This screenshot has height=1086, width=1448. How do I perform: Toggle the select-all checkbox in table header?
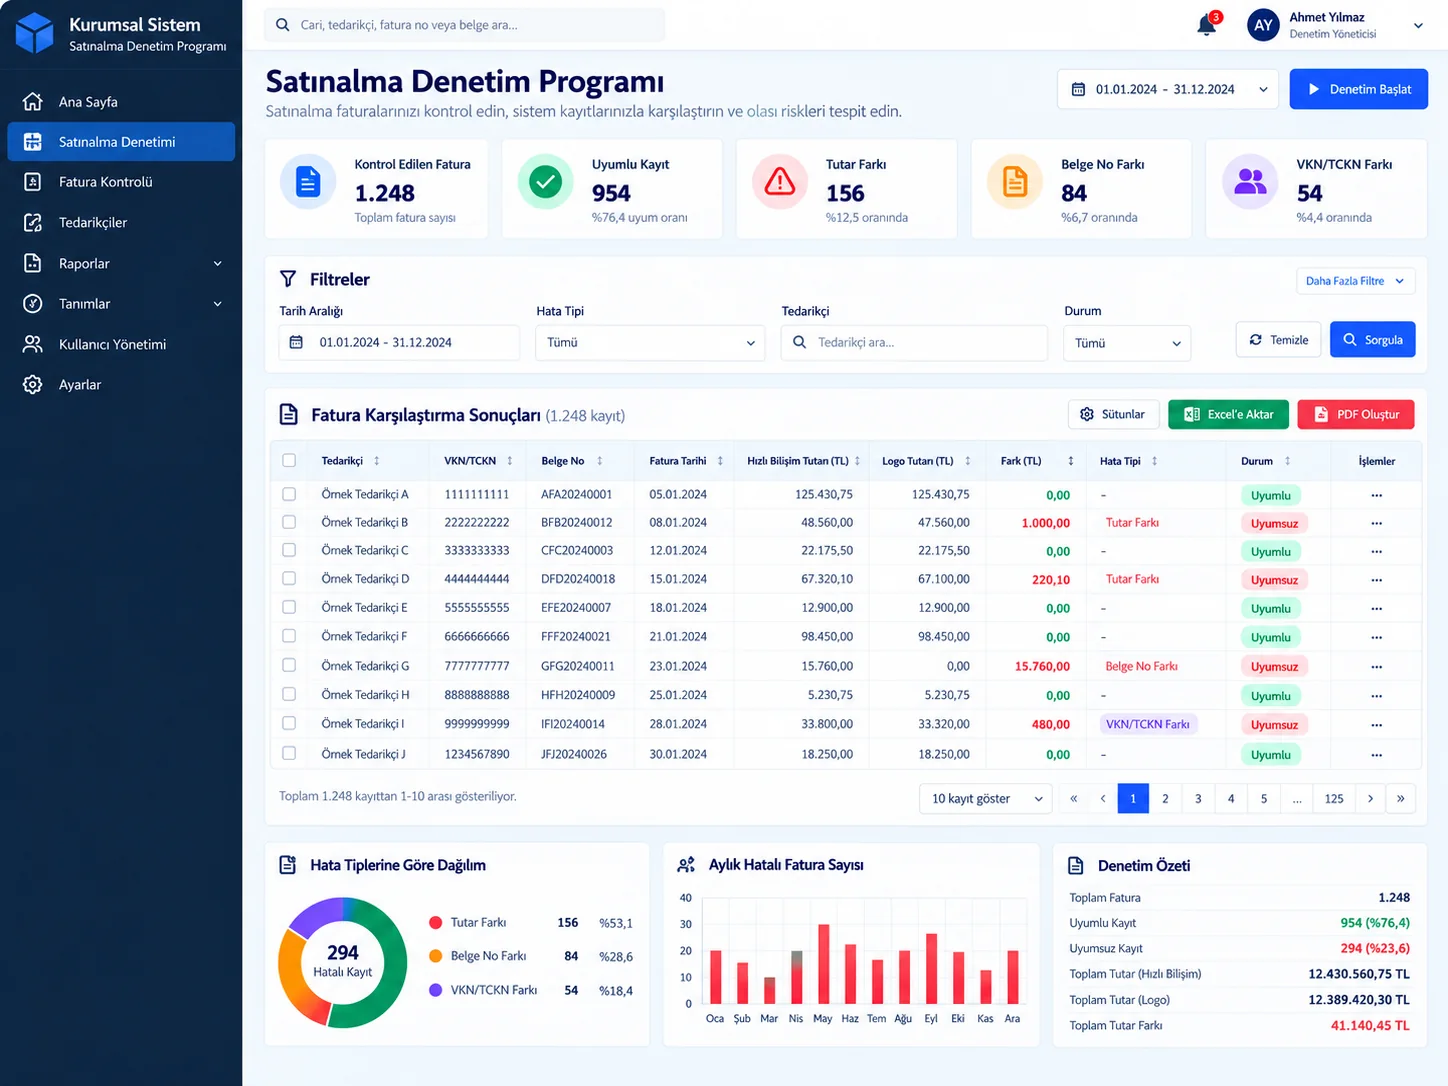click(289, 461)
